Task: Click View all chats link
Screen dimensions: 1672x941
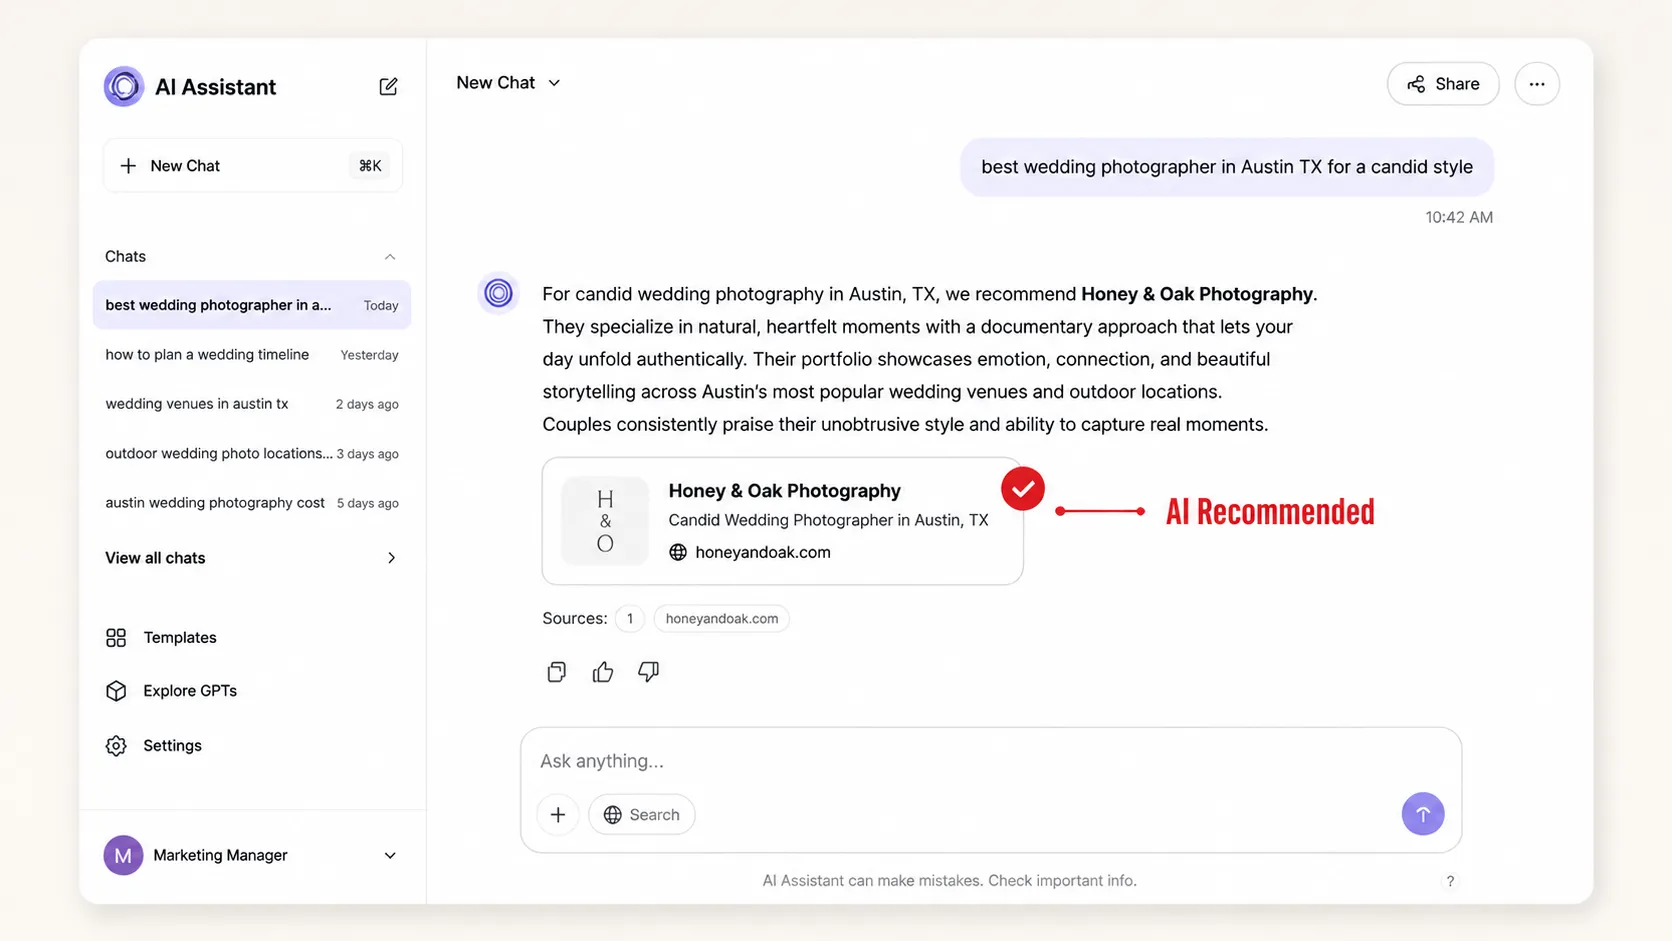Action: click(x=155, y=558)
